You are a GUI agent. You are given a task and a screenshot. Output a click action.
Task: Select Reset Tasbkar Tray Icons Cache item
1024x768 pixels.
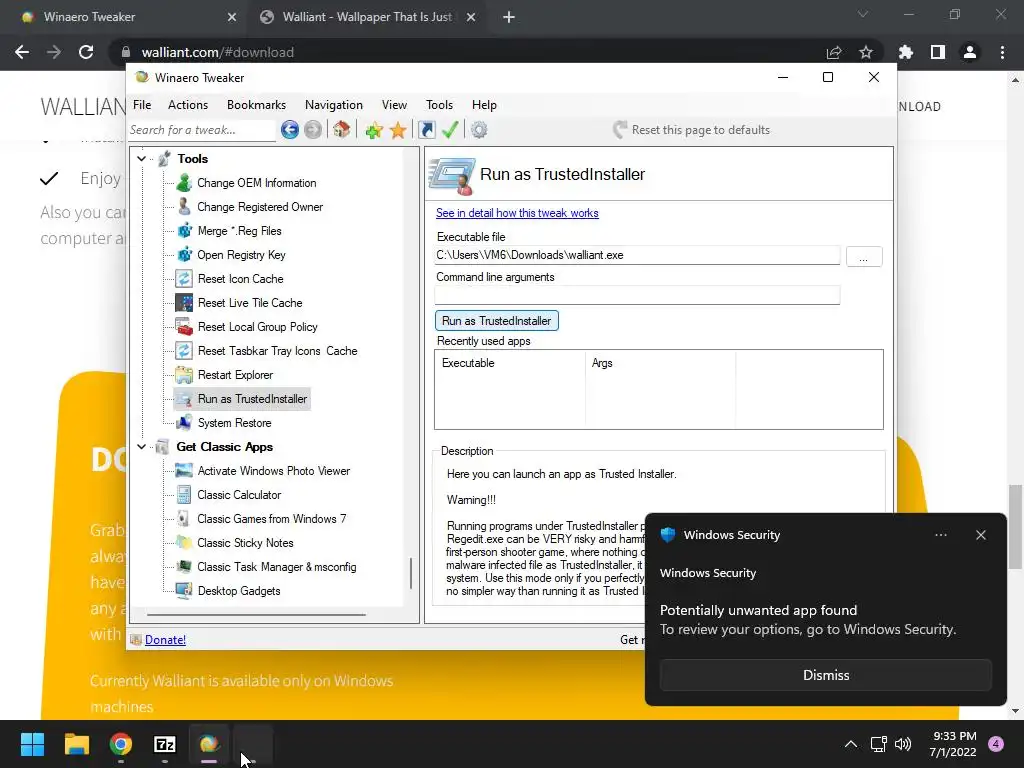click(x=278, y=351)
